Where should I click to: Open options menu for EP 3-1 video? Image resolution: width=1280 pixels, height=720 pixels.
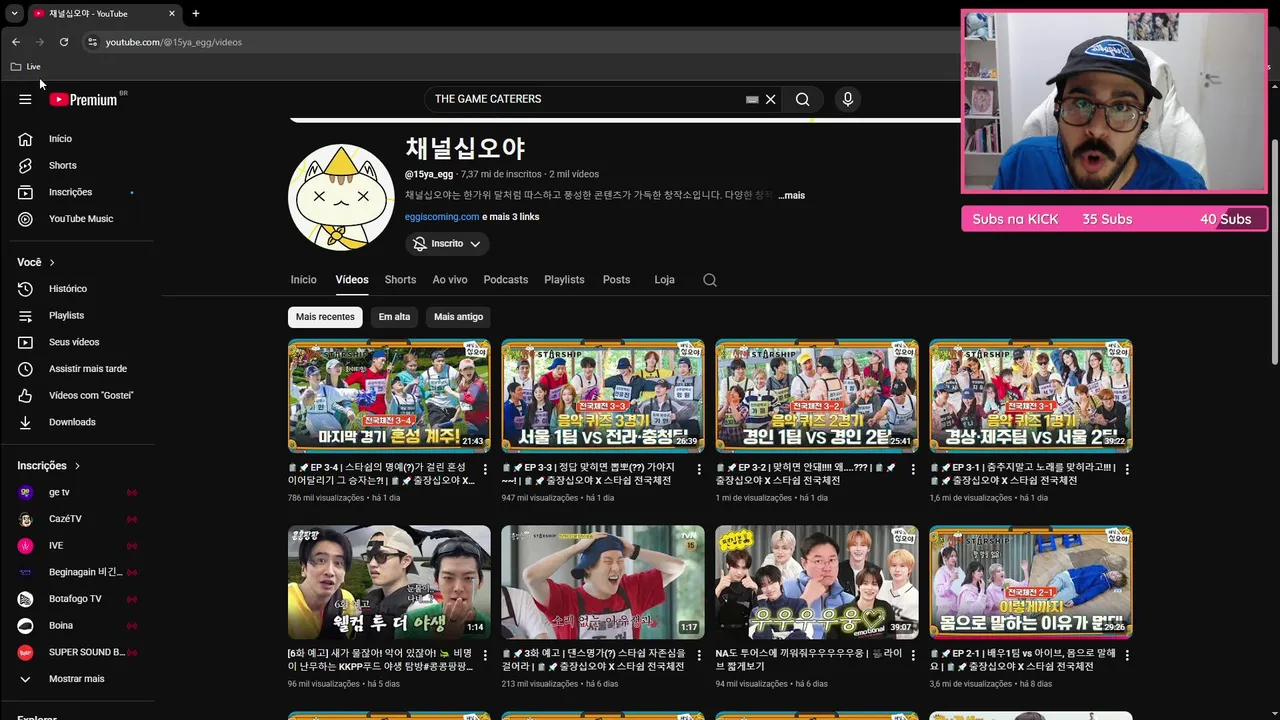click(x=1127, y=469)
